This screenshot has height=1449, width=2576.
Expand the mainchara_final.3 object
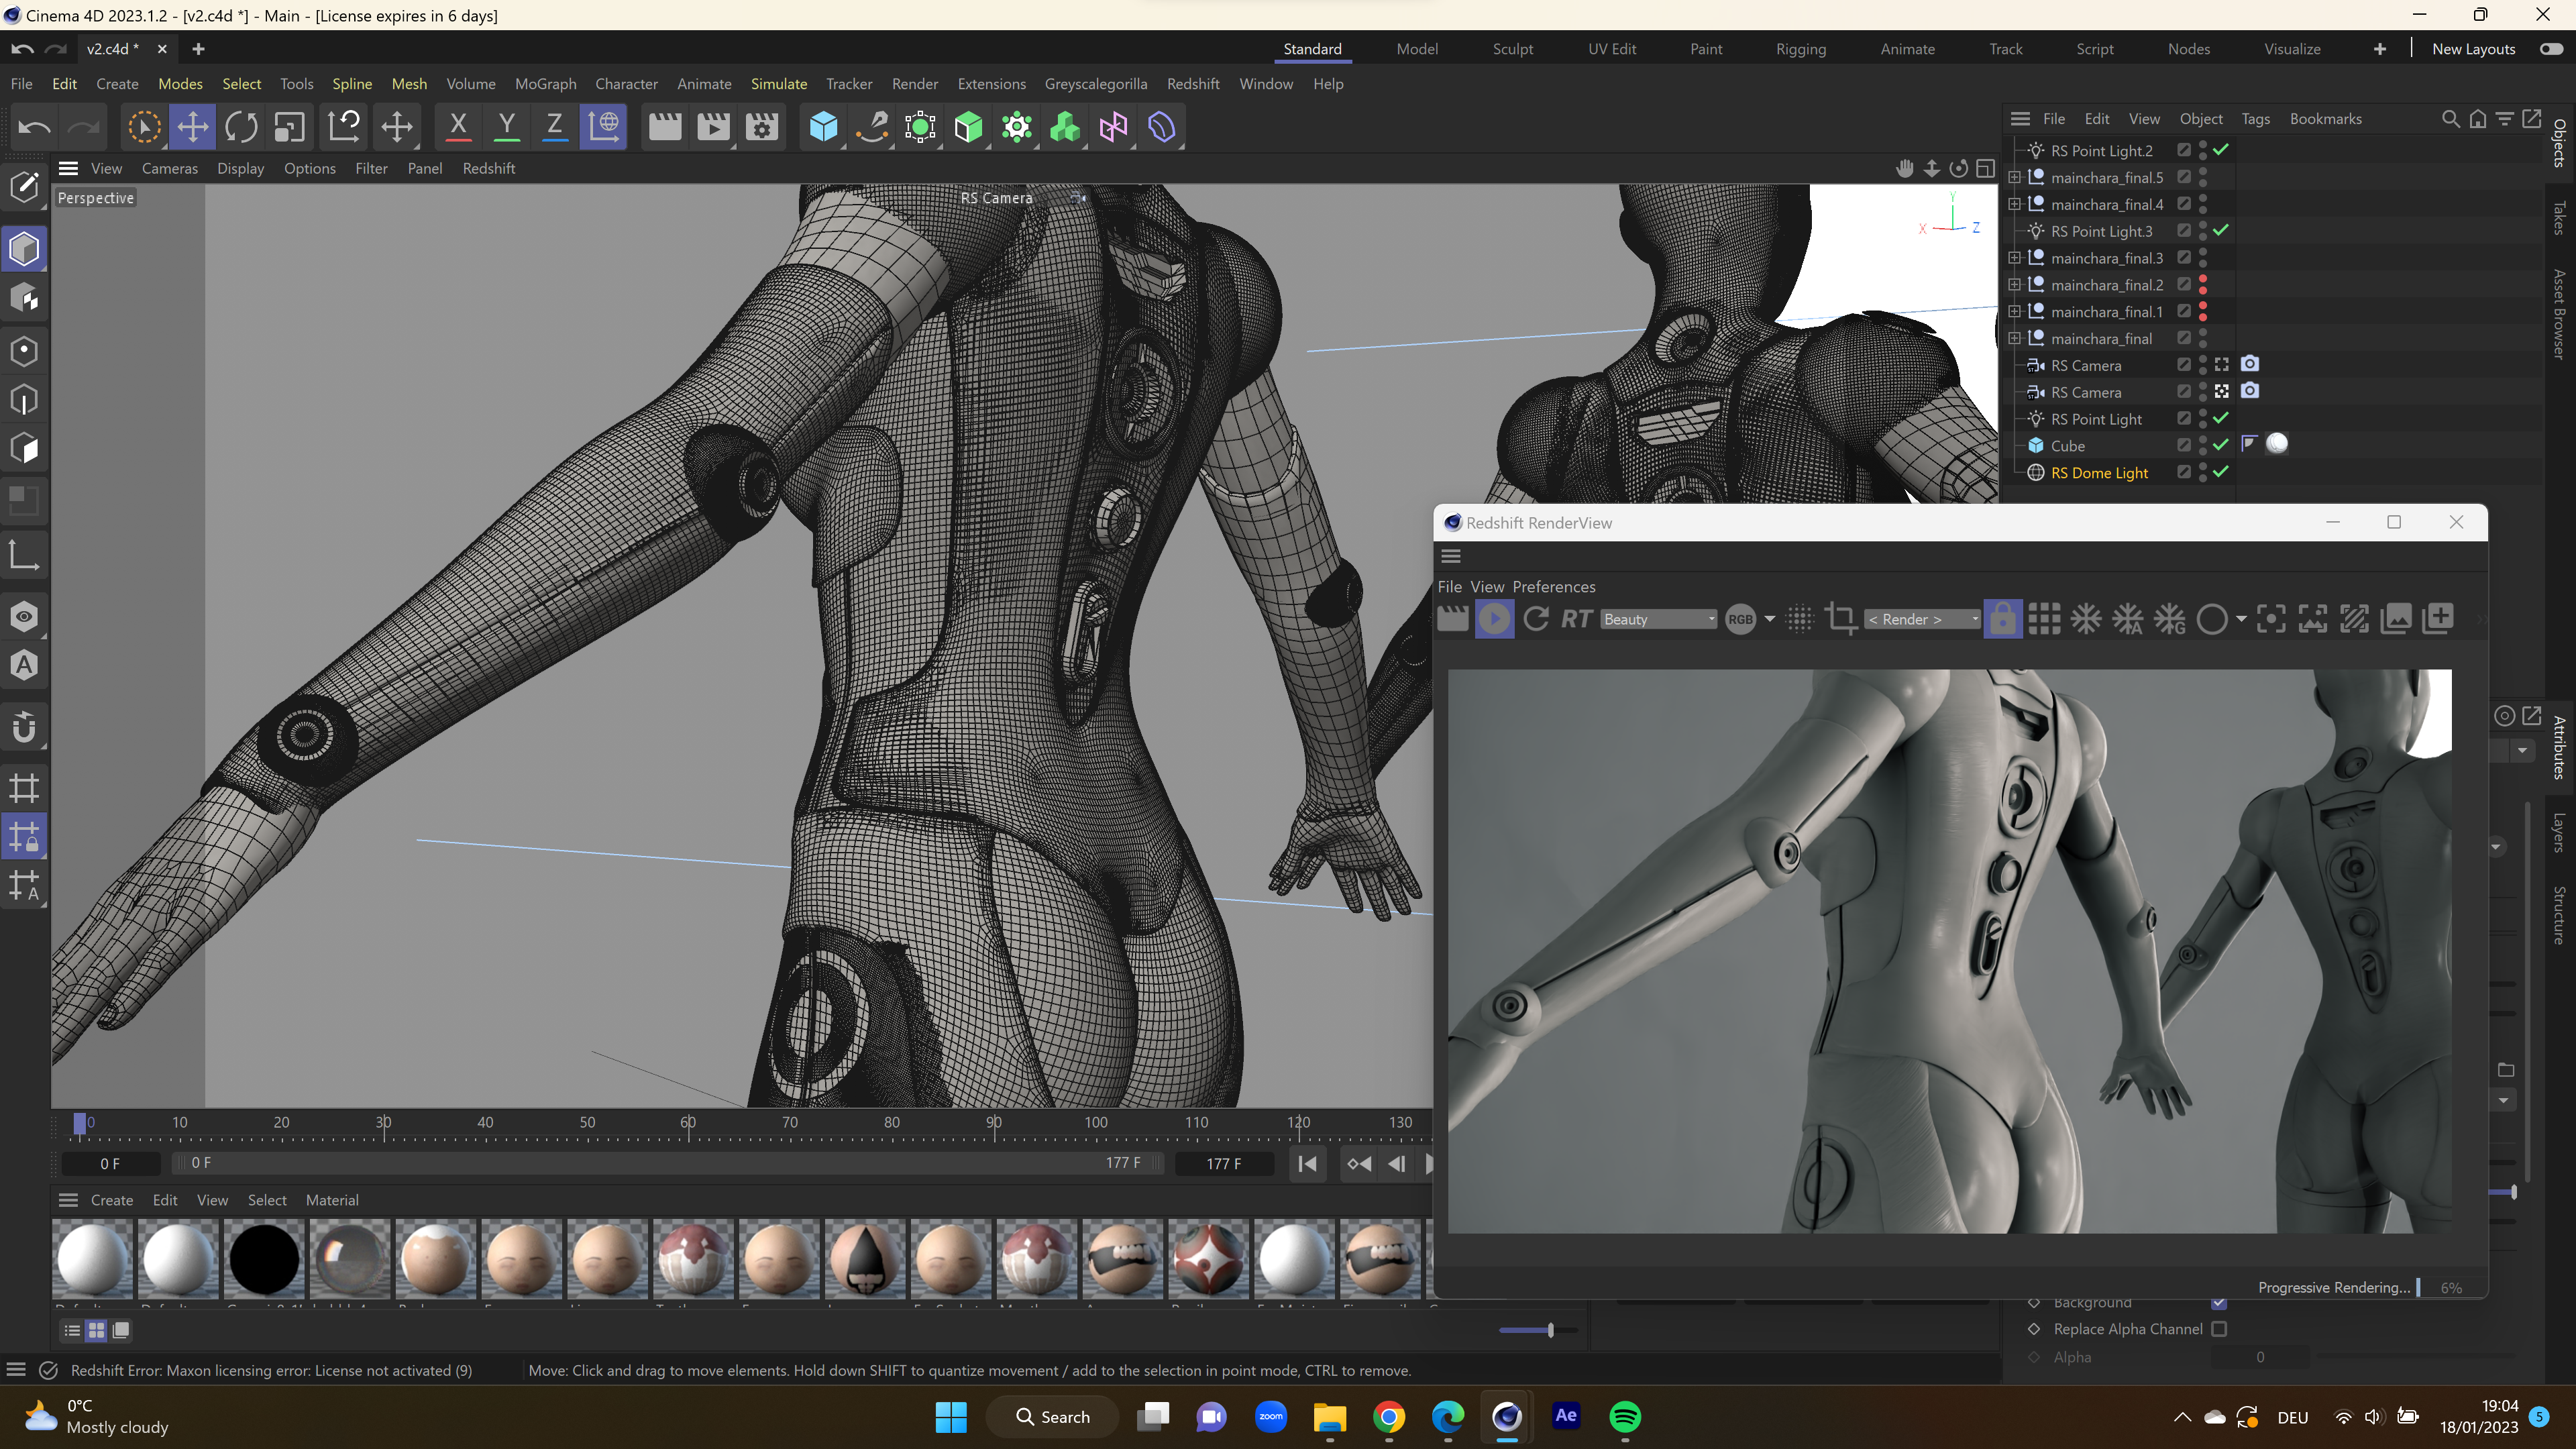click(2015, 258)
